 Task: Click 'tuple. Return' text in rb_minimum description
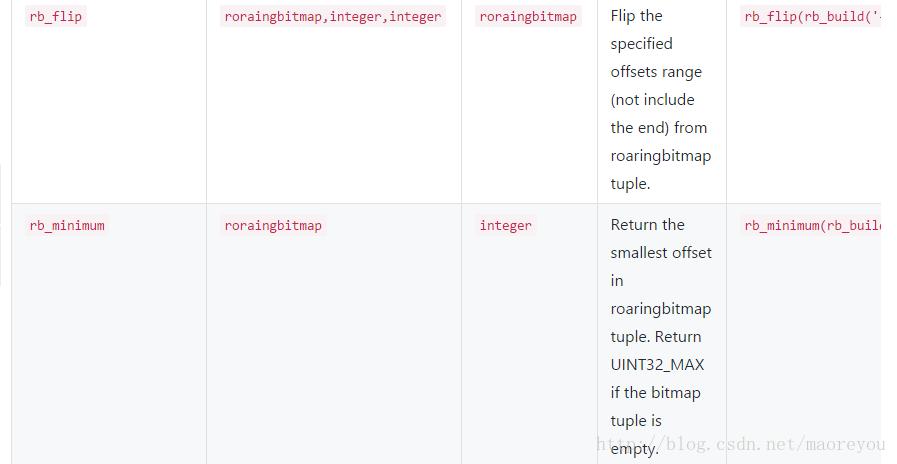pos(656,337)
